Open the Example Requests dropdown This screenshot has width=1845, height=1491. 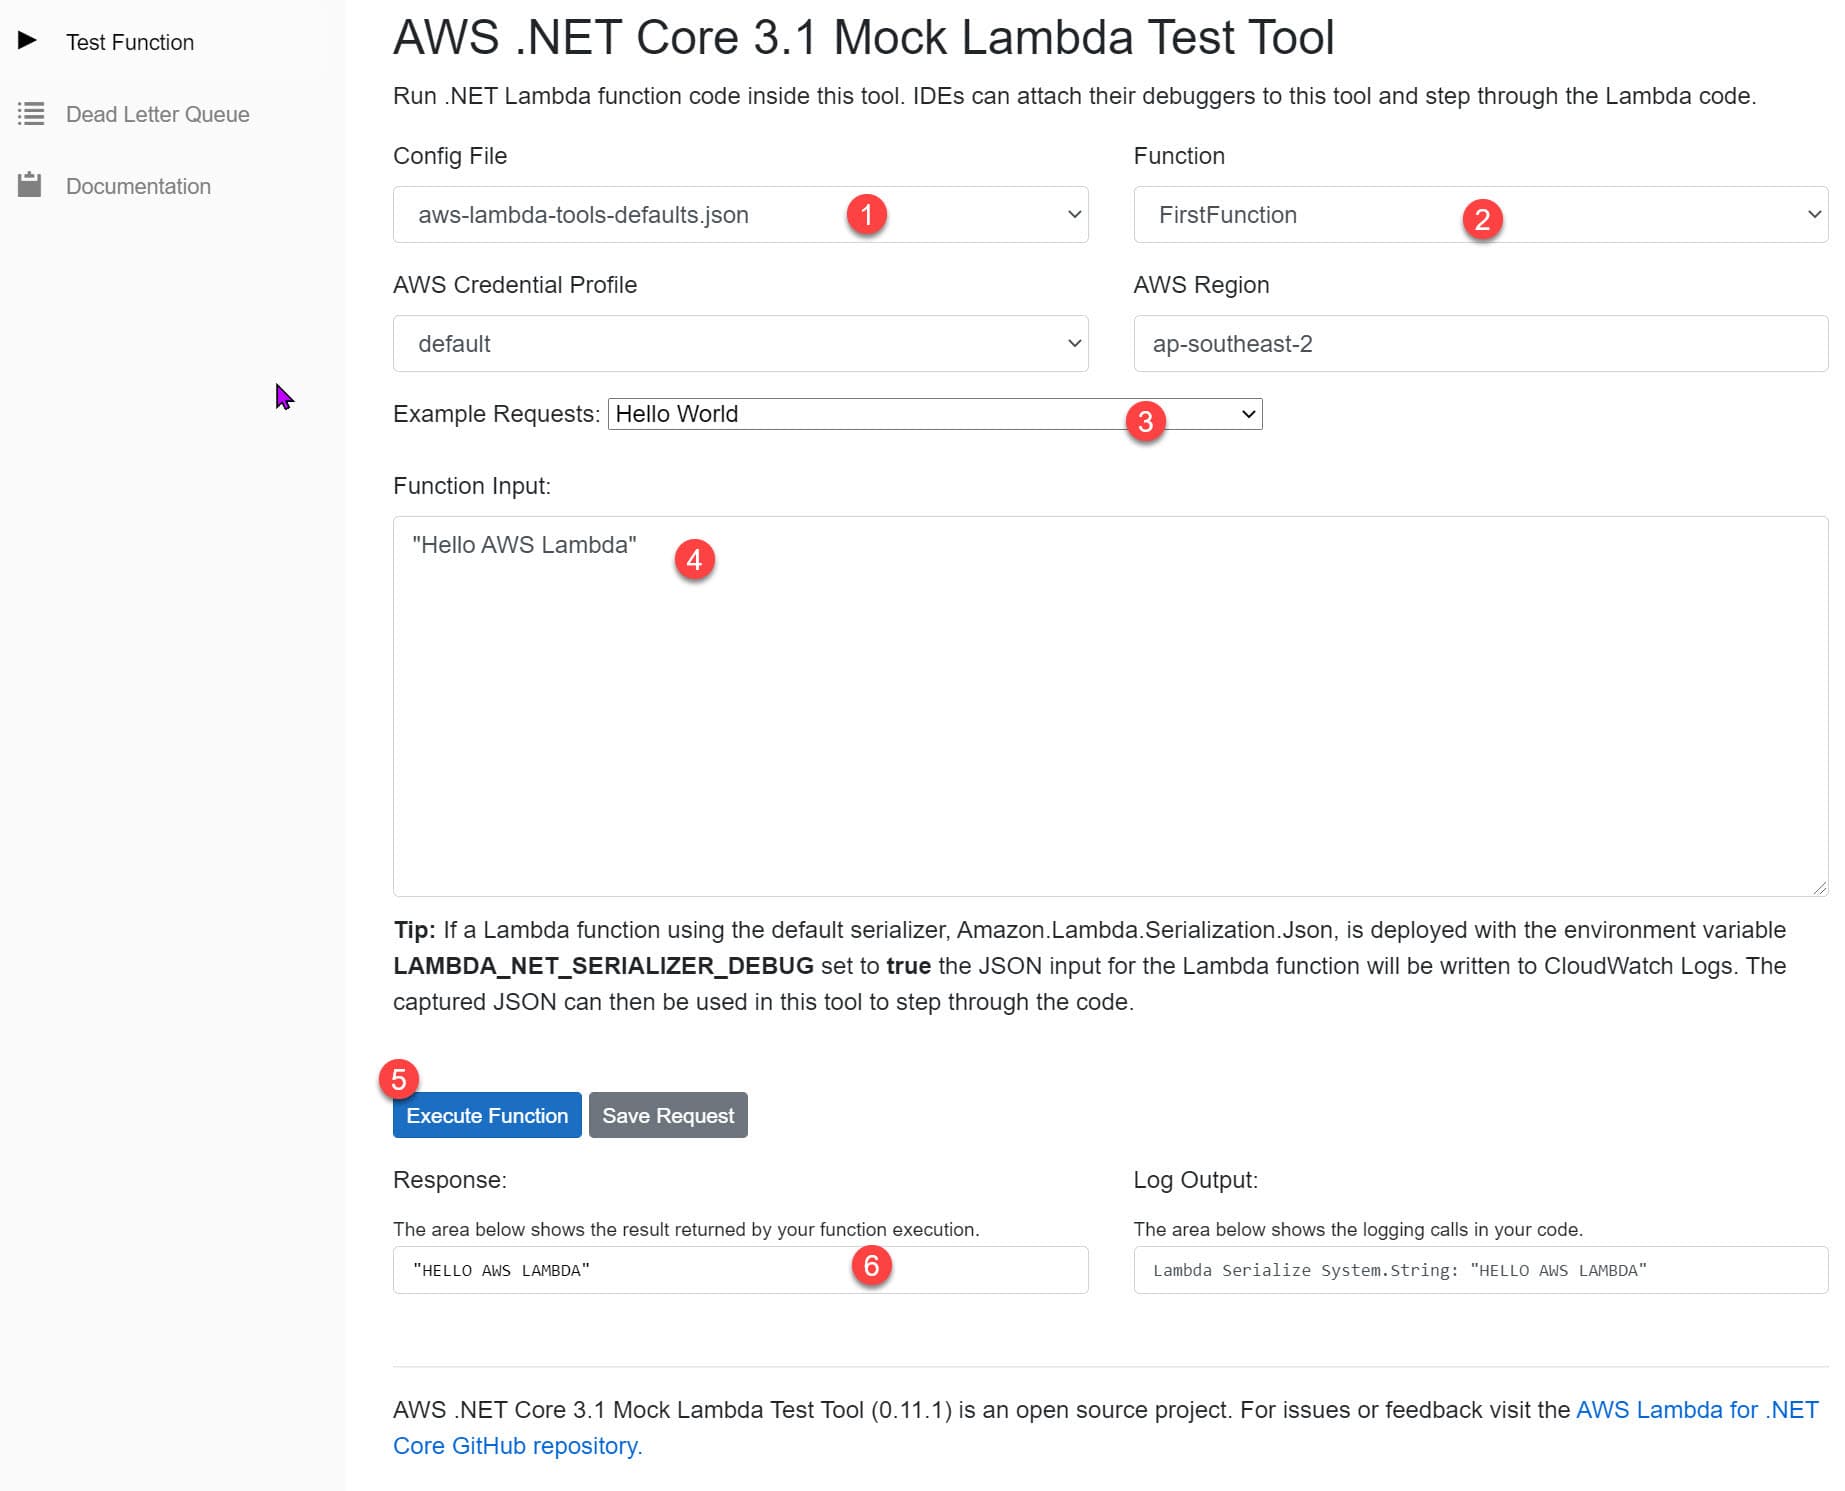pos(934,414)
